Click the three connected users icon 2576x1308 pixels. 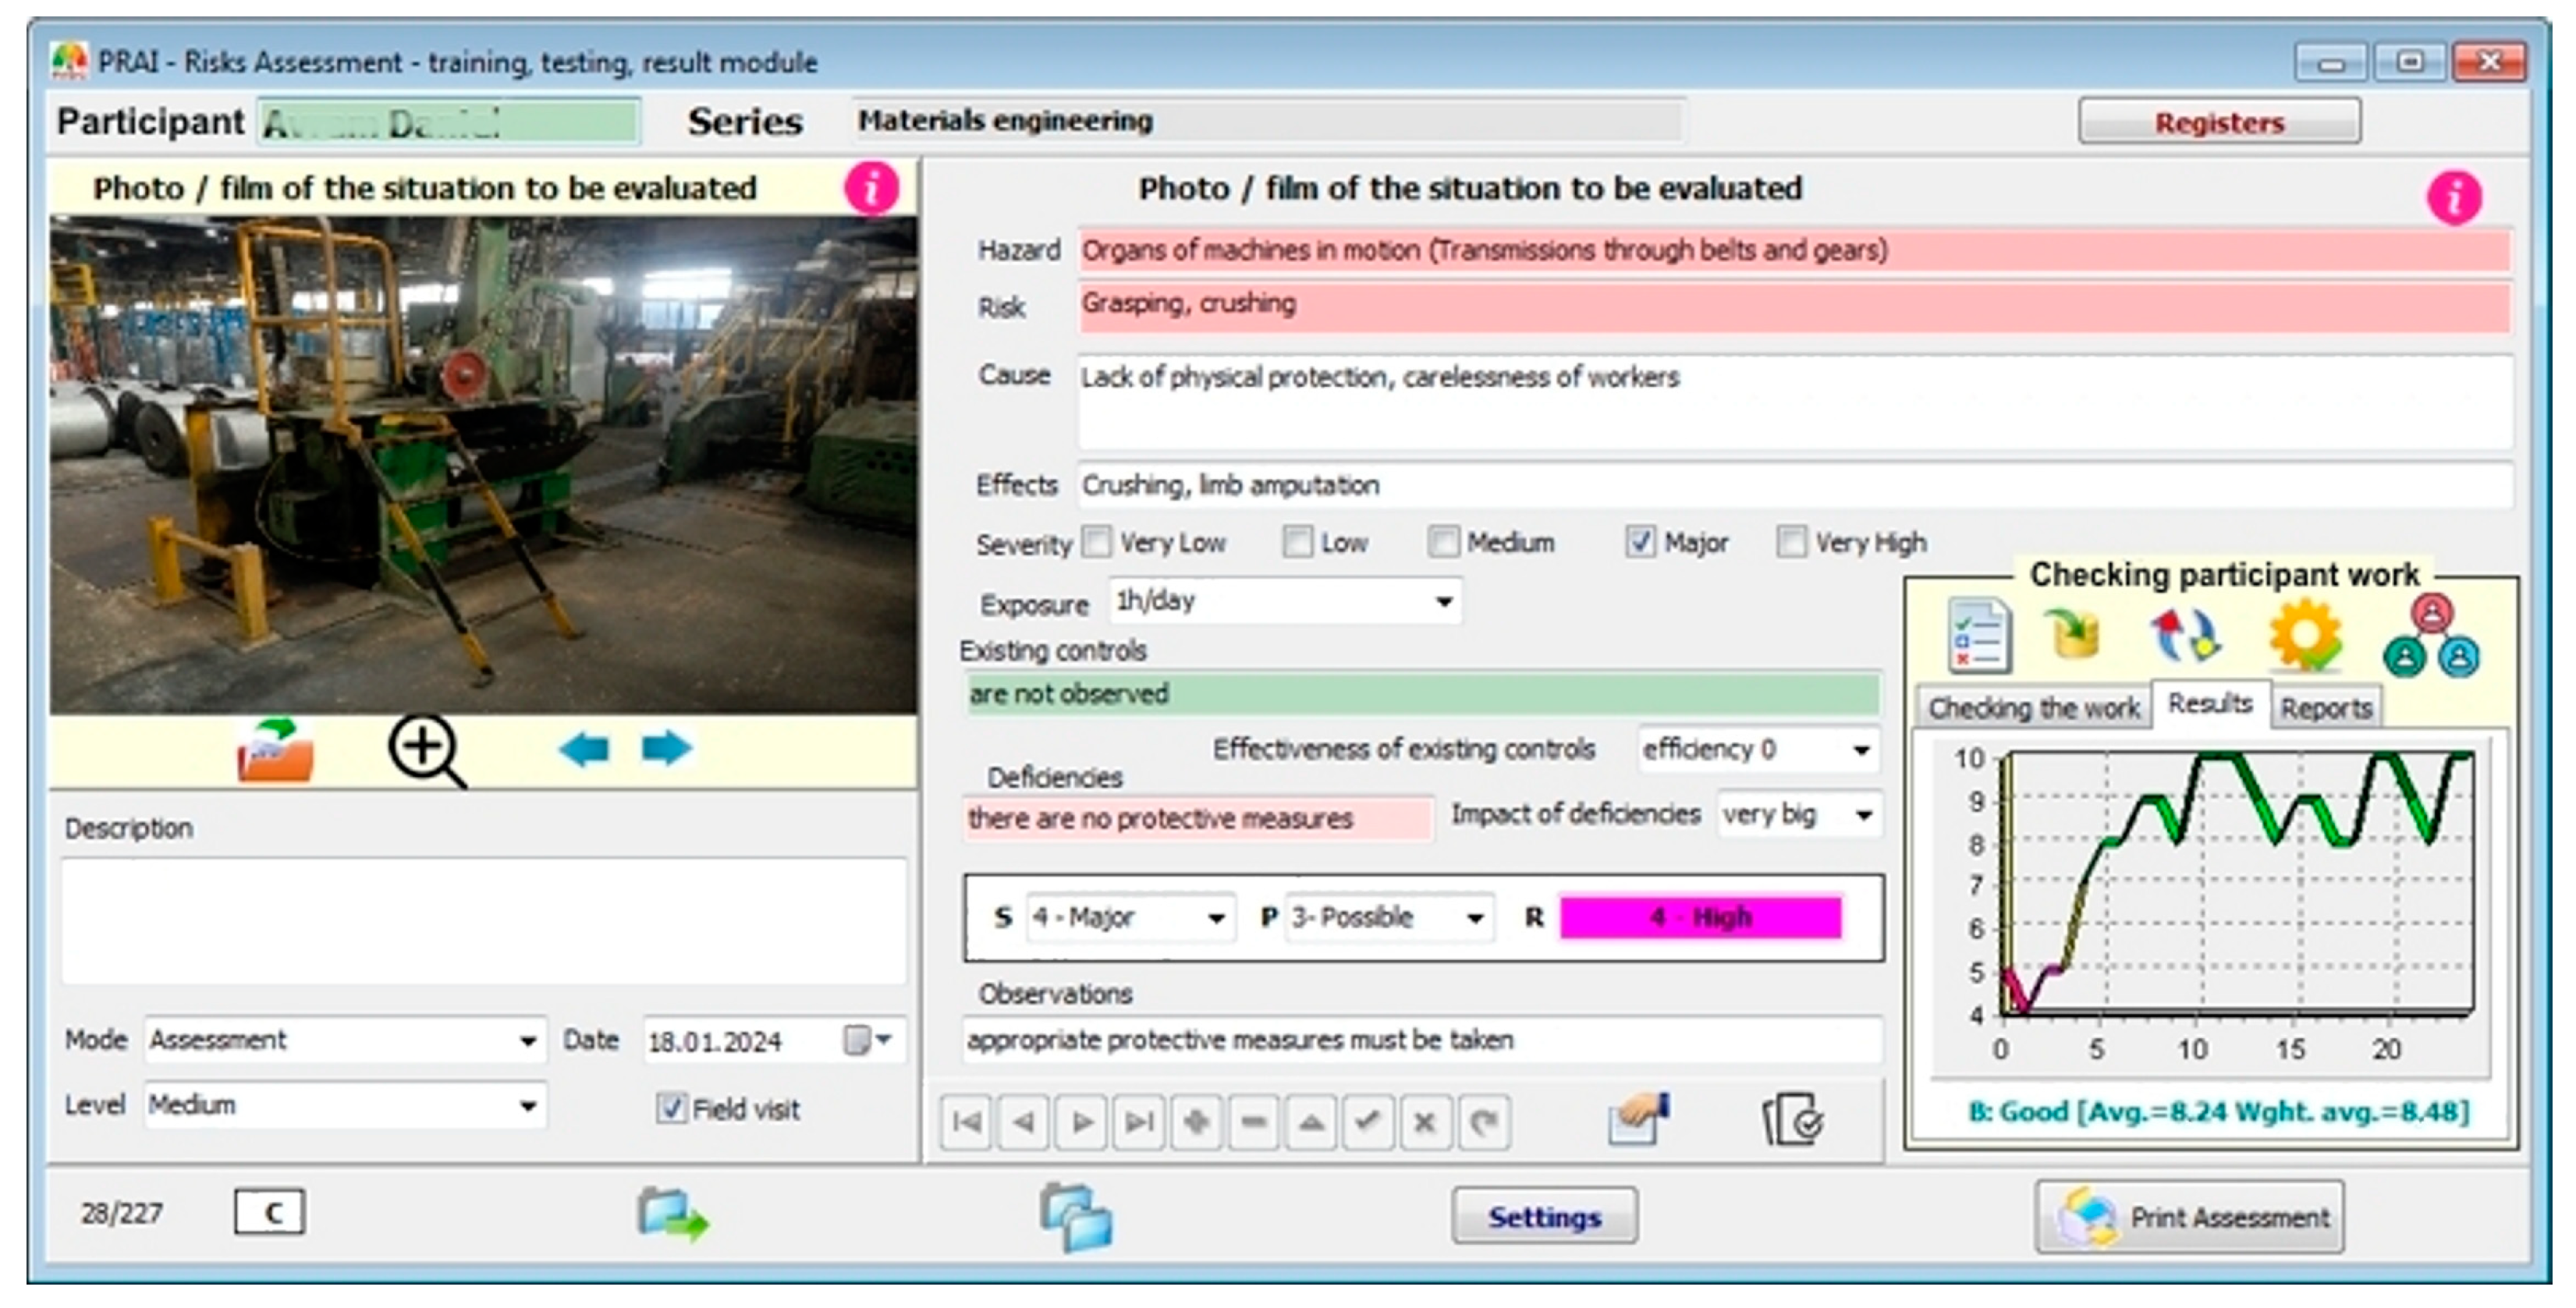(x=2431, y=636)
